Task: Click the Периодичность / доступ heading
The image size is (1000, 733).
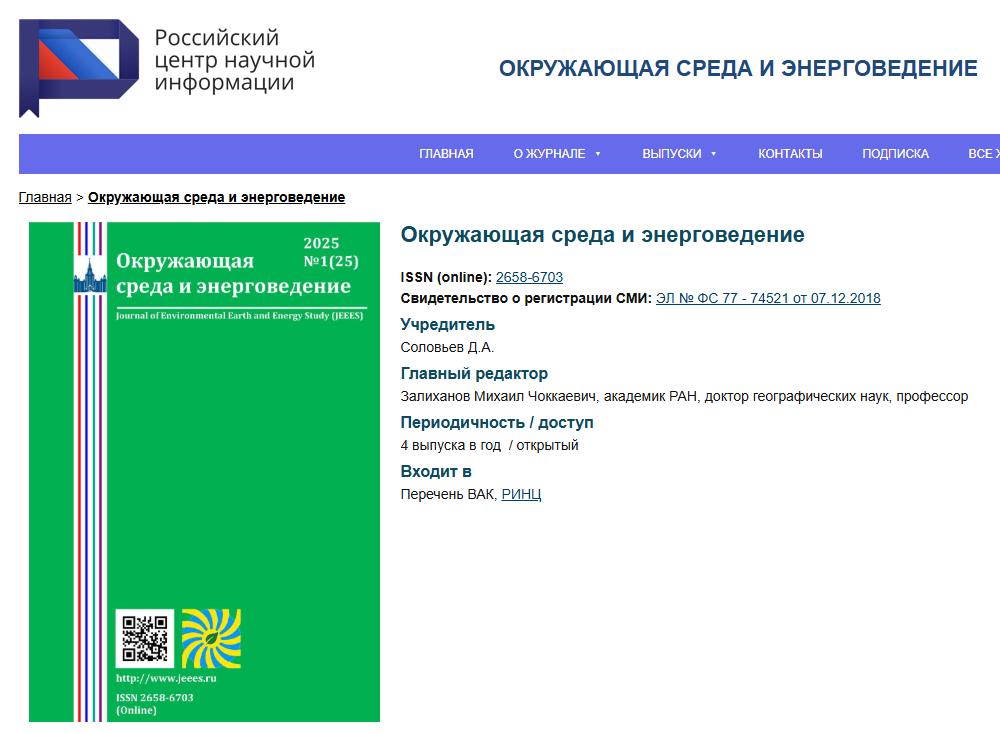Action: coord(497,422)
